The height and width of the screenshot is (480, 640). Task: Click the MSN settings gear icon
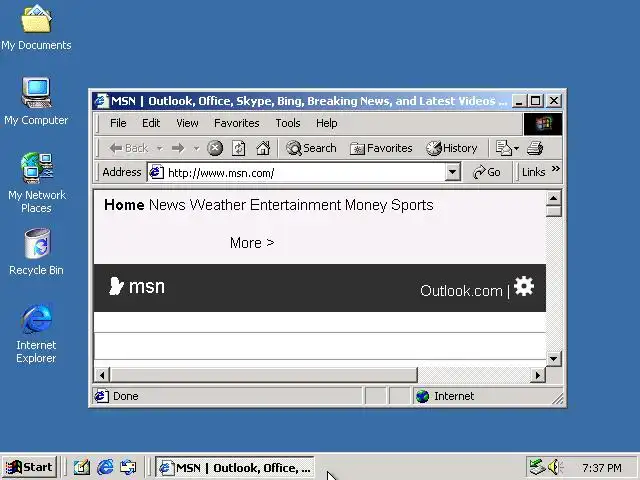524,287
